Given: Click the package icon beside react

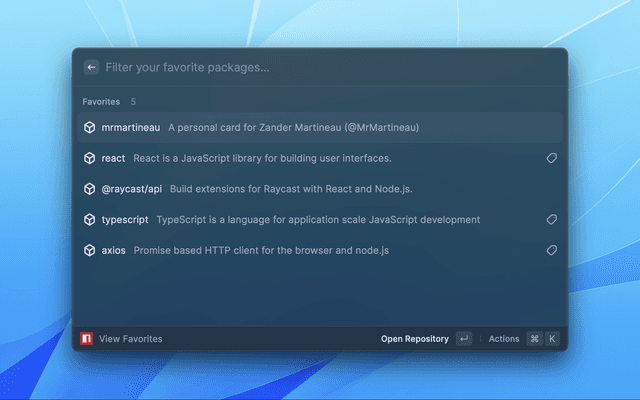Looking at the screenshot, I should pos(89,158).
